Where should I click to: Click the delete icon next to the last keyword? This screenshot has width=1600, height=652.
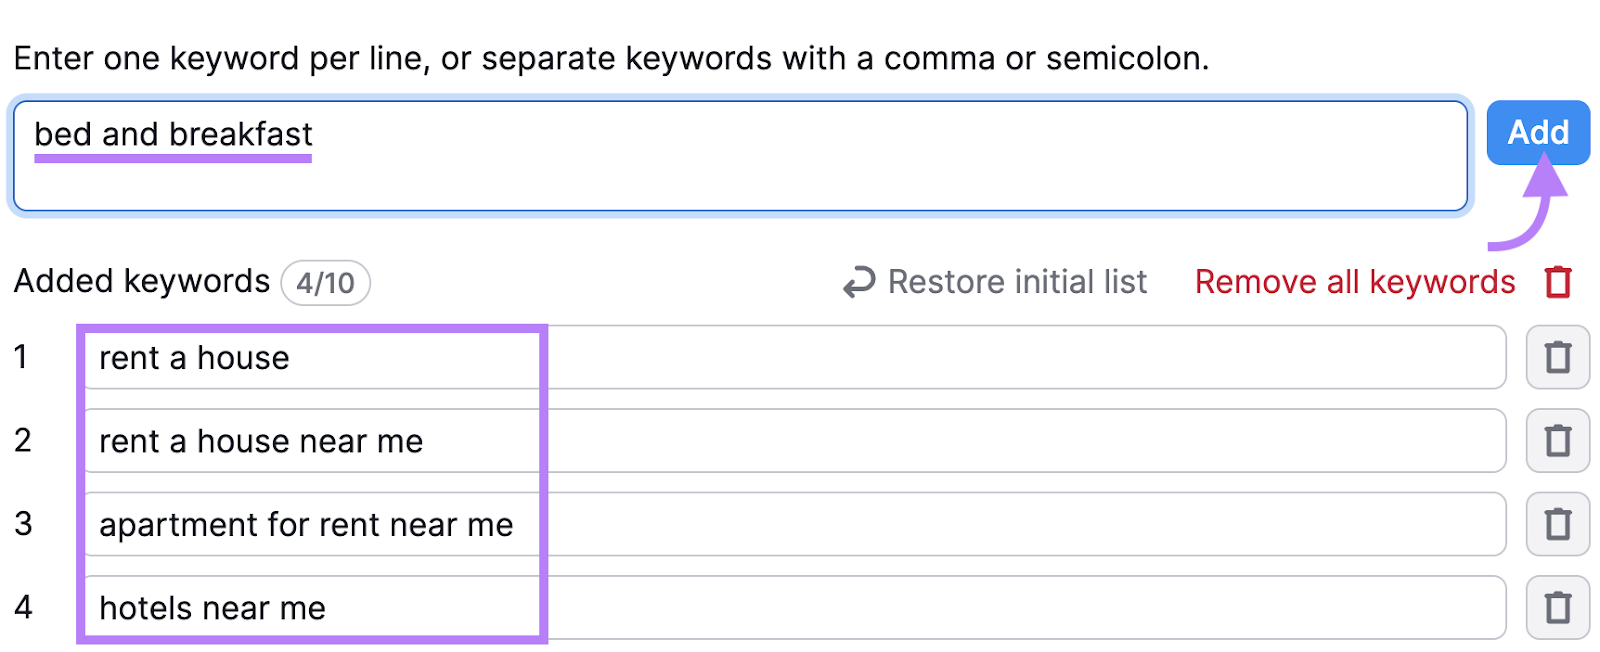pyautogui.click(x=1557, y=607)
